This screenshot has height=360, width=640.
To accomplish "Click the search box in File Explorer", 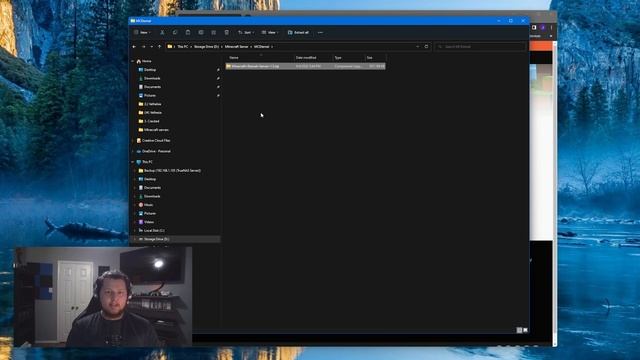I will click(480, 47).
